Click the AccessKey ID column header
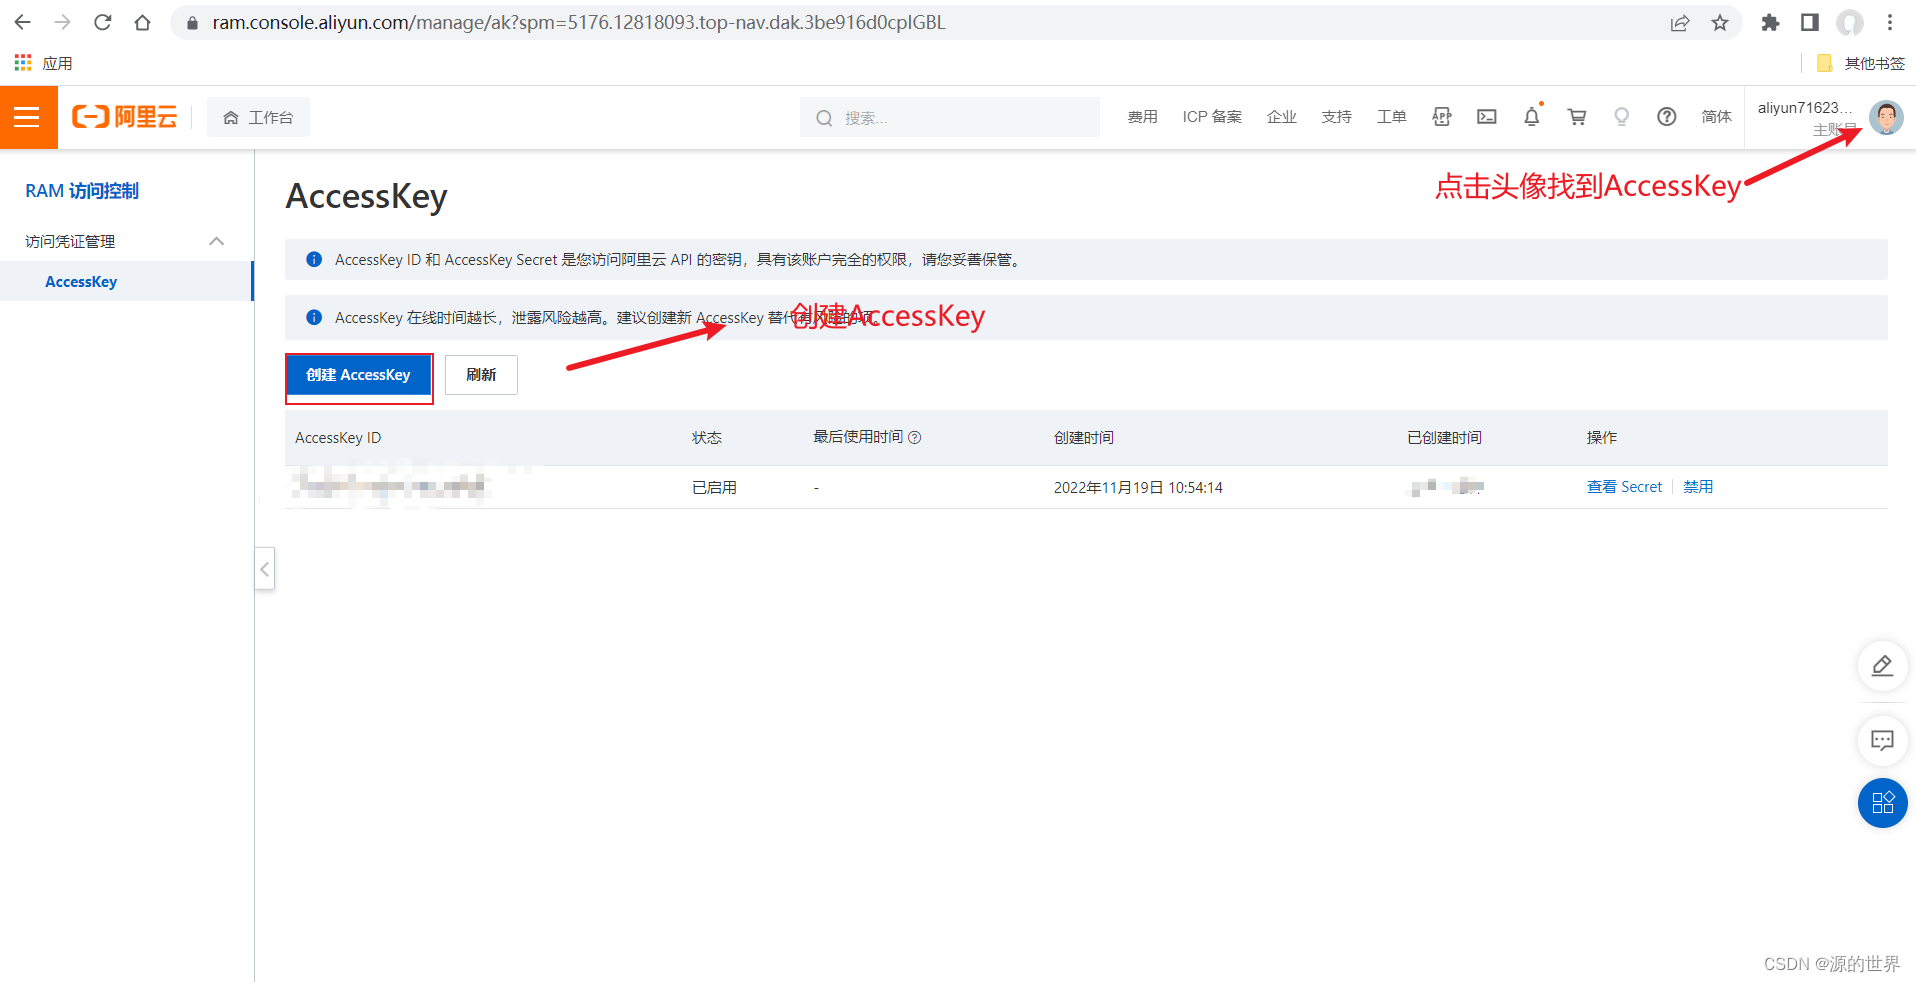 pos(338,437)
